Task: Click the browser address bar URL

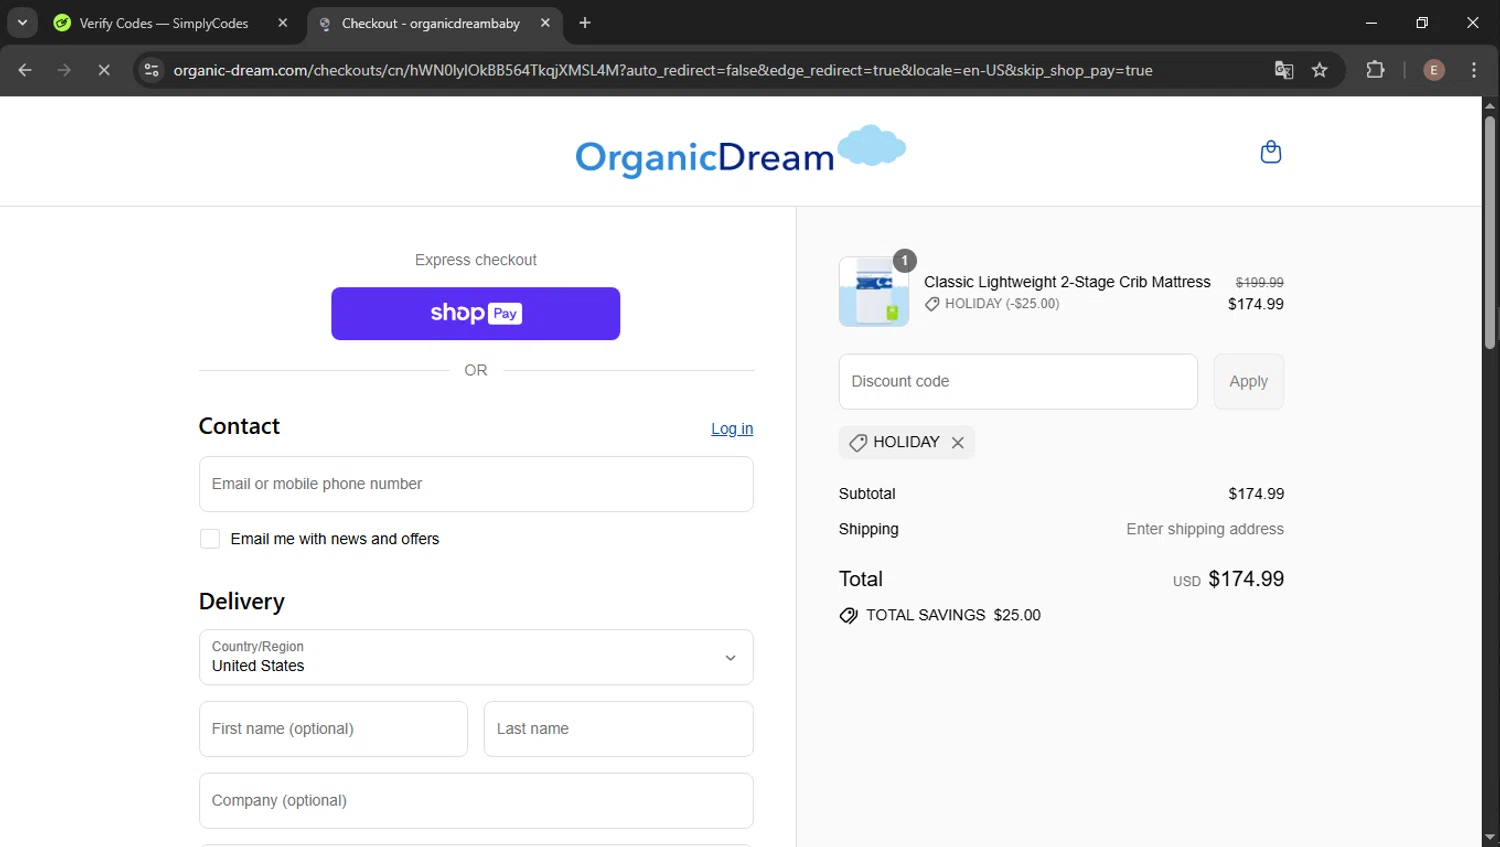Action: (x=662, y=70)
